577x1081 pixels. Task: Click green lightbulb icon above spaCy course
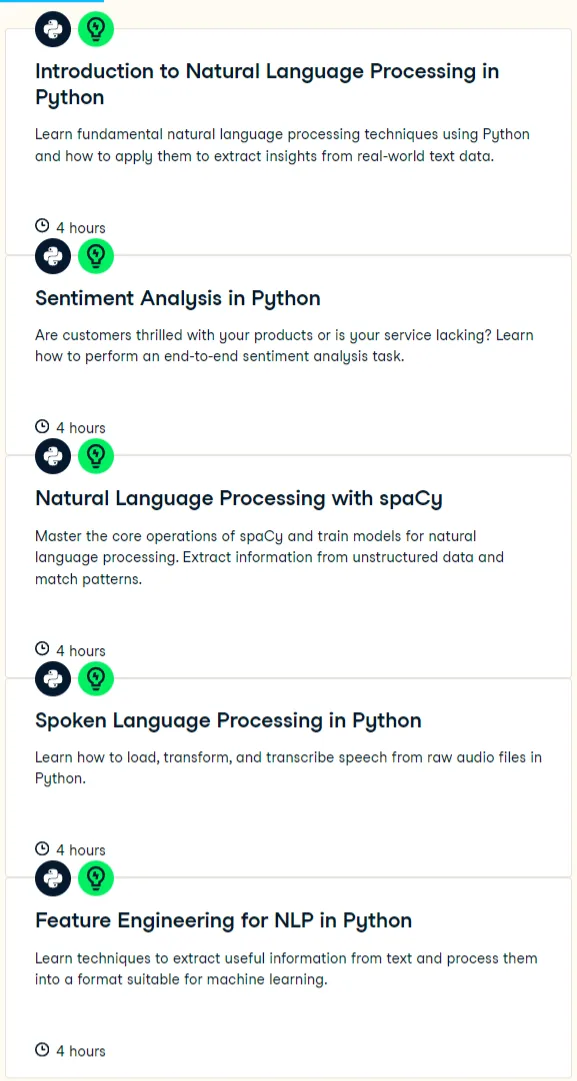96,456
